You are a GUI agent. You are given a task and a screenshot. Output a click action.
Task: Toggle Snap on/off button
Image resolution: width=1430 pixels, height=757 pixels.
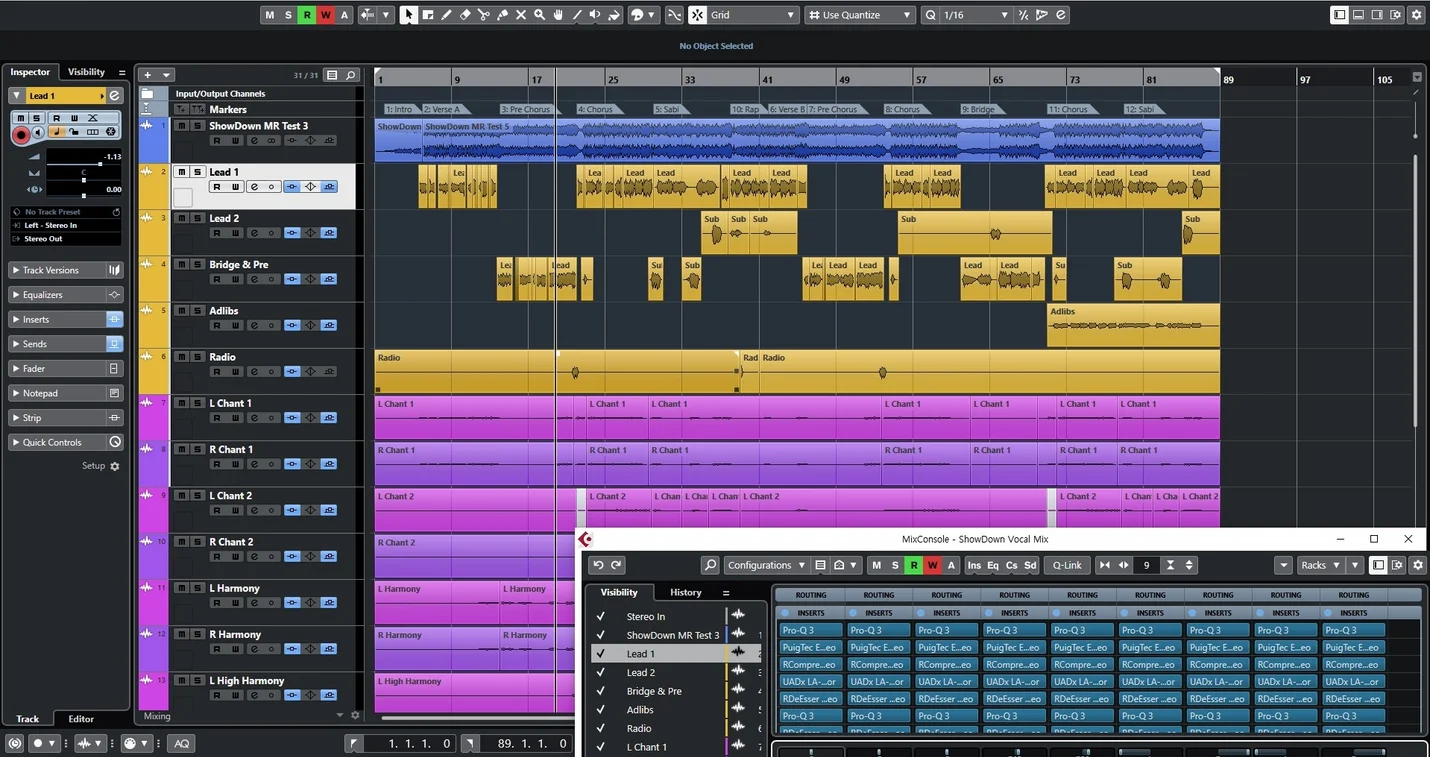pos(697,15)
